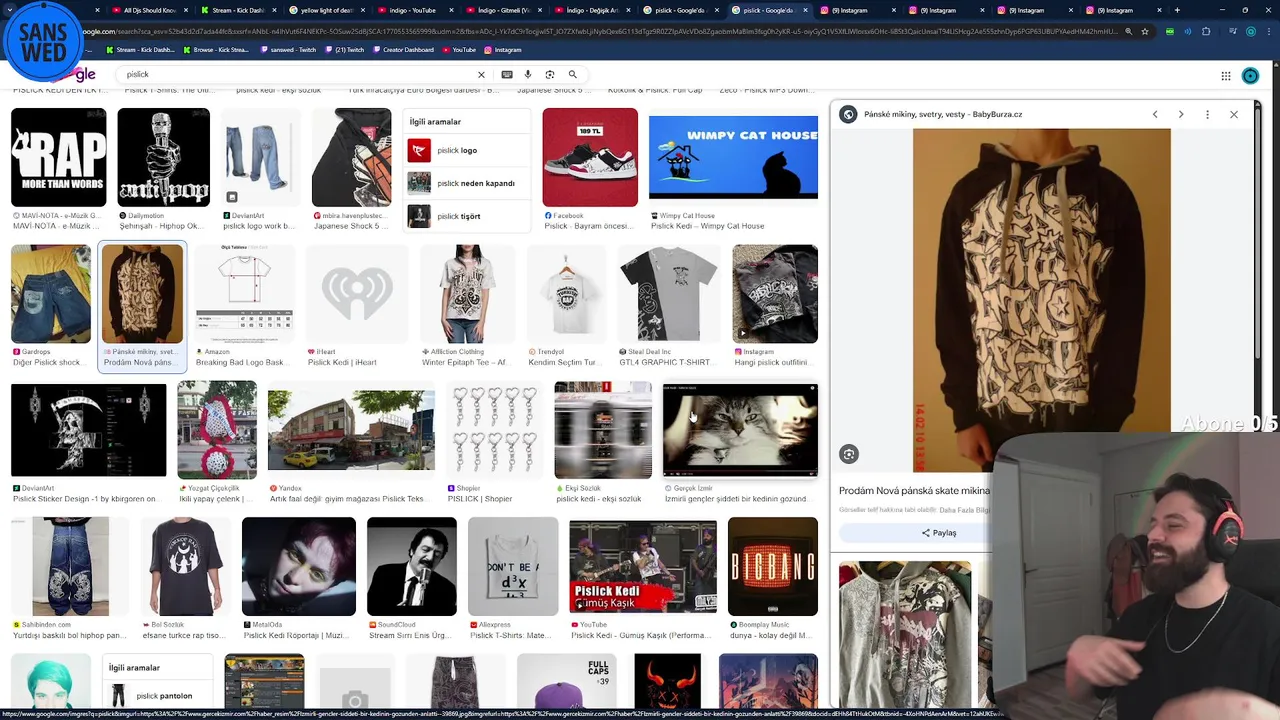
Task: Select related search 'pislick neden kapandı'
Action: pos(466,183)
